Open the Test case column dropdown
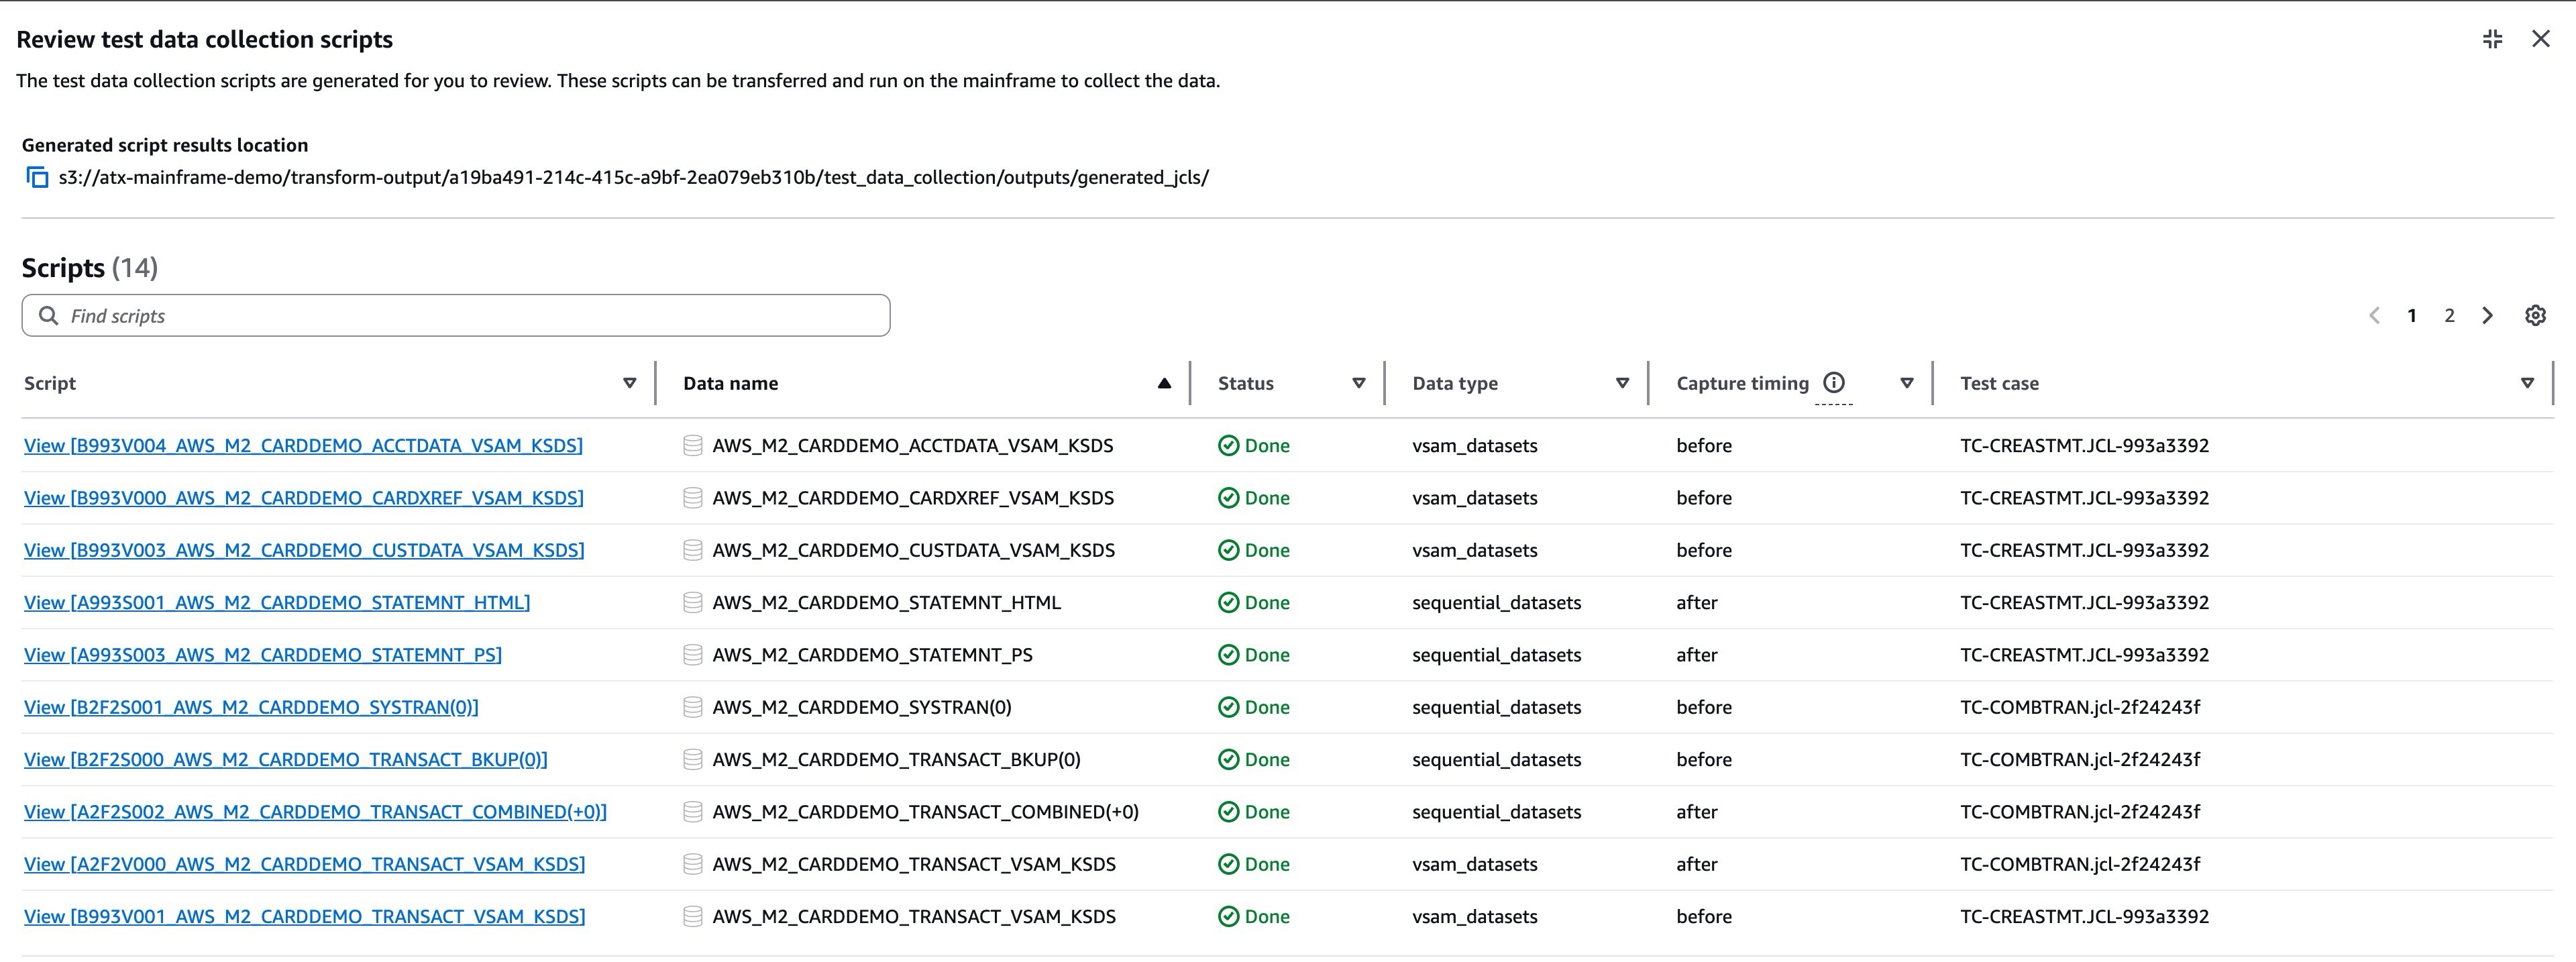The width and height of the screenshot is (2576, 962). tap(2527, 382)
